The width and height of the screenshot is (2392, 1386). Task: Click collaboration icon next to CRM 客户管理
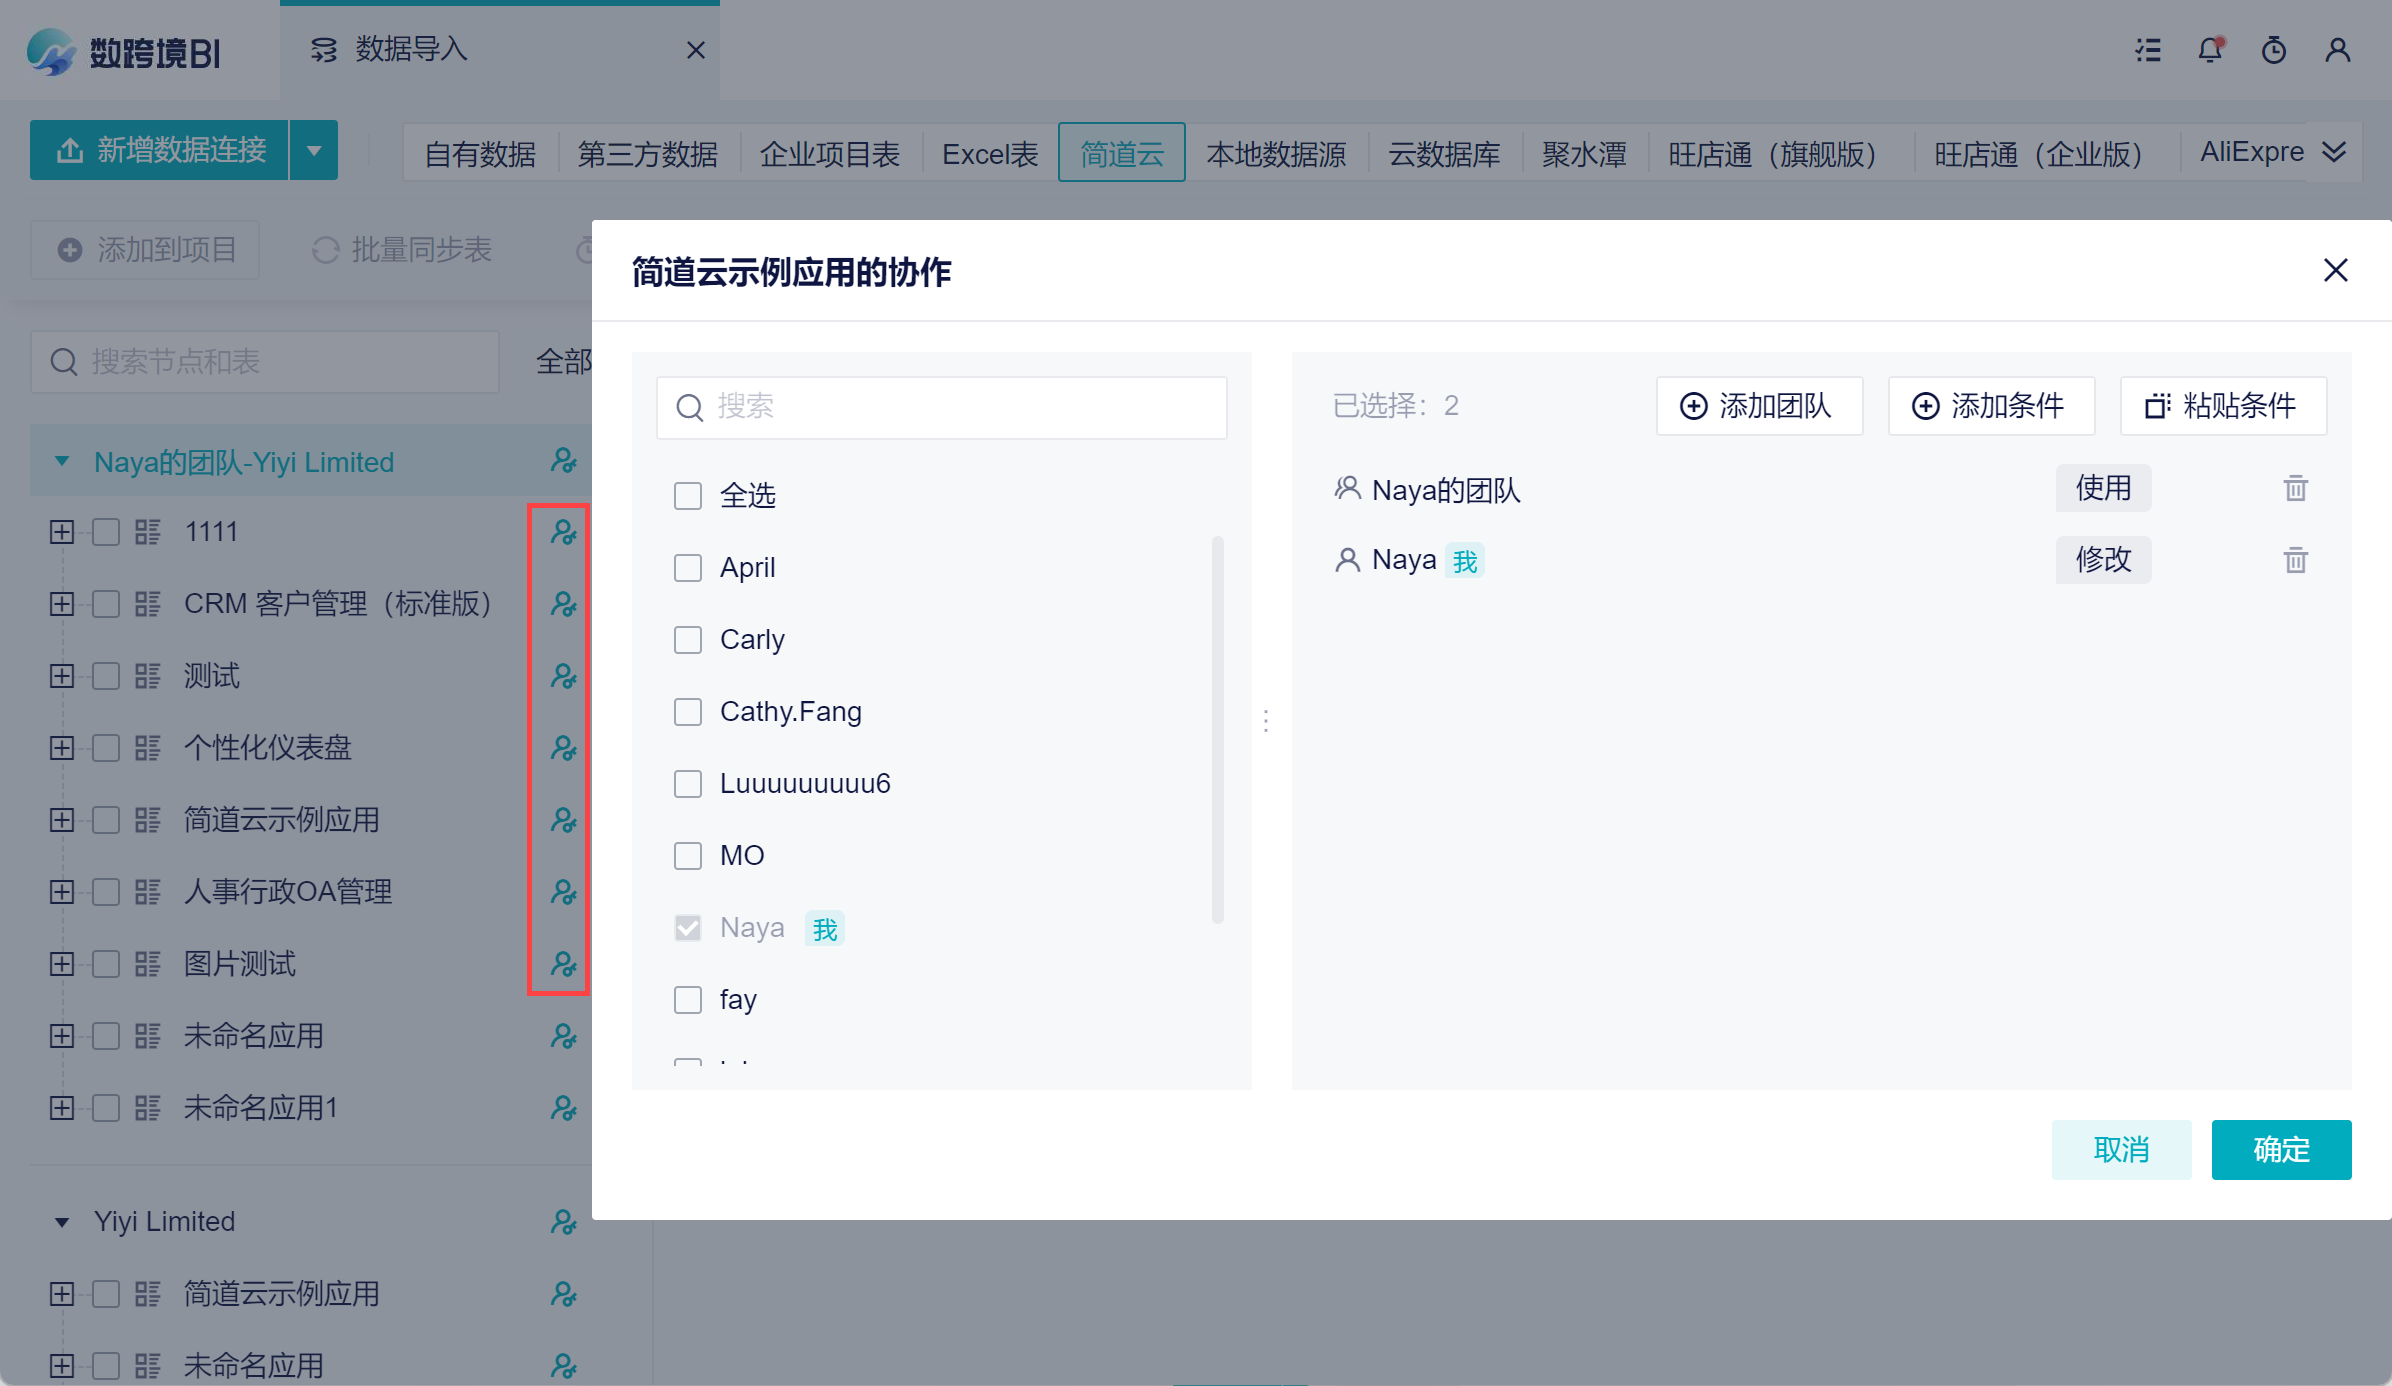[x=563, y=604]
